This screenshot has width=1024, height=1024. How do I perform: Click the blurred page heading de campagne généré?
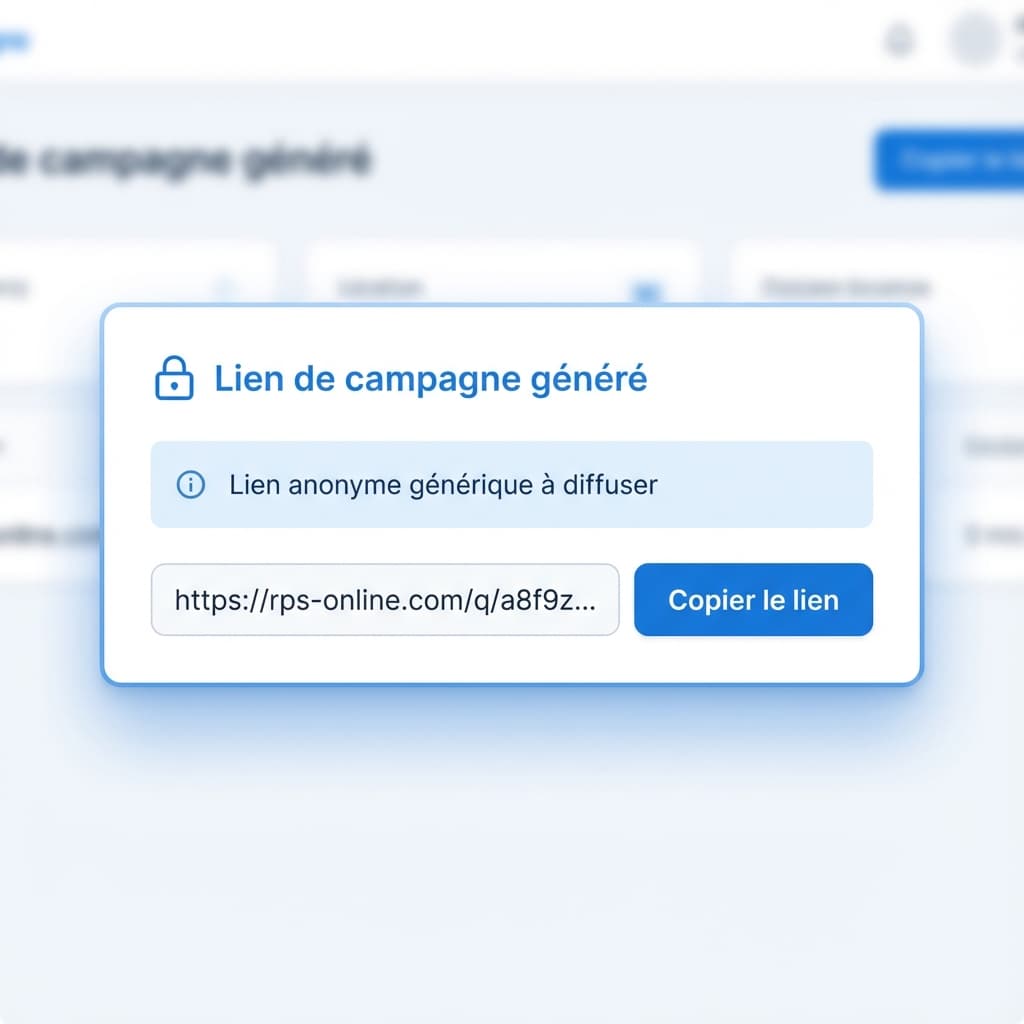(190, 160)
